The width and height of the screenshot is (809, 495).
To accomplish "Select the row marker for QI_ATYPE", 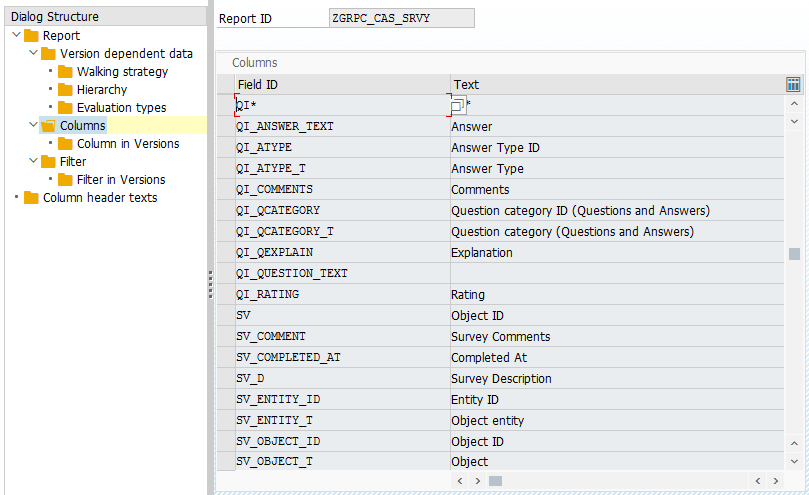I will [x=225, y=148].
